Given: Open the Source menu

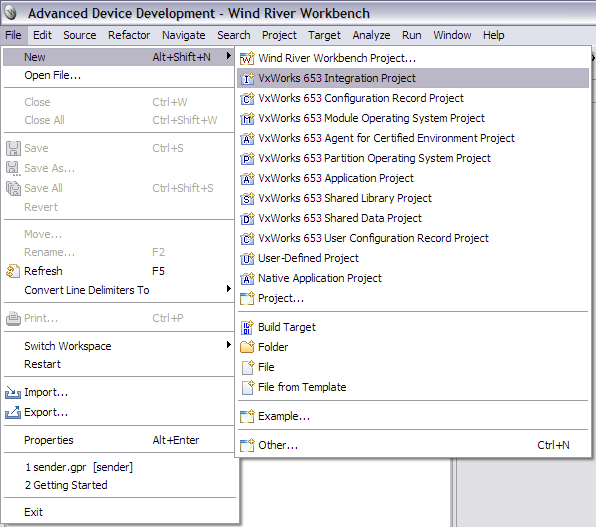Looking at the screenshot, I should click(80, 35).
